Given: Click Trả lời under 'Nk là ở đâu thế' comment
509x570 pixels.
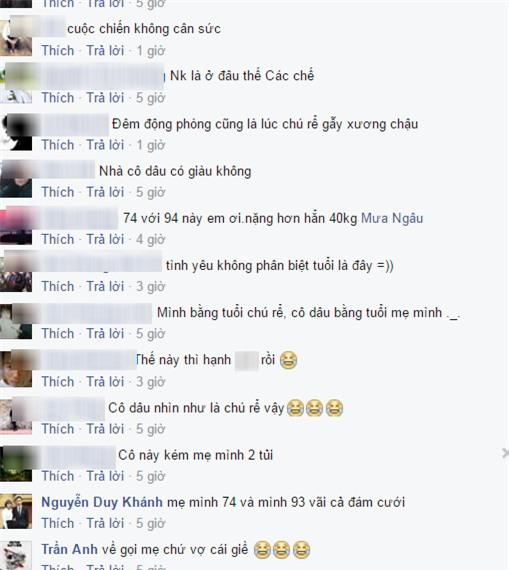Looking at the screenshot, I should point(105,98).
